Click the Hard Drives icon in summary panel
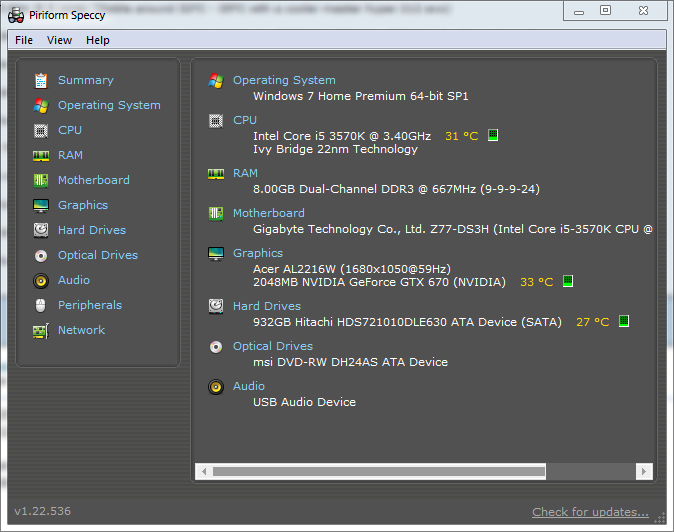The image size is (674, 532). pos(216,306)
